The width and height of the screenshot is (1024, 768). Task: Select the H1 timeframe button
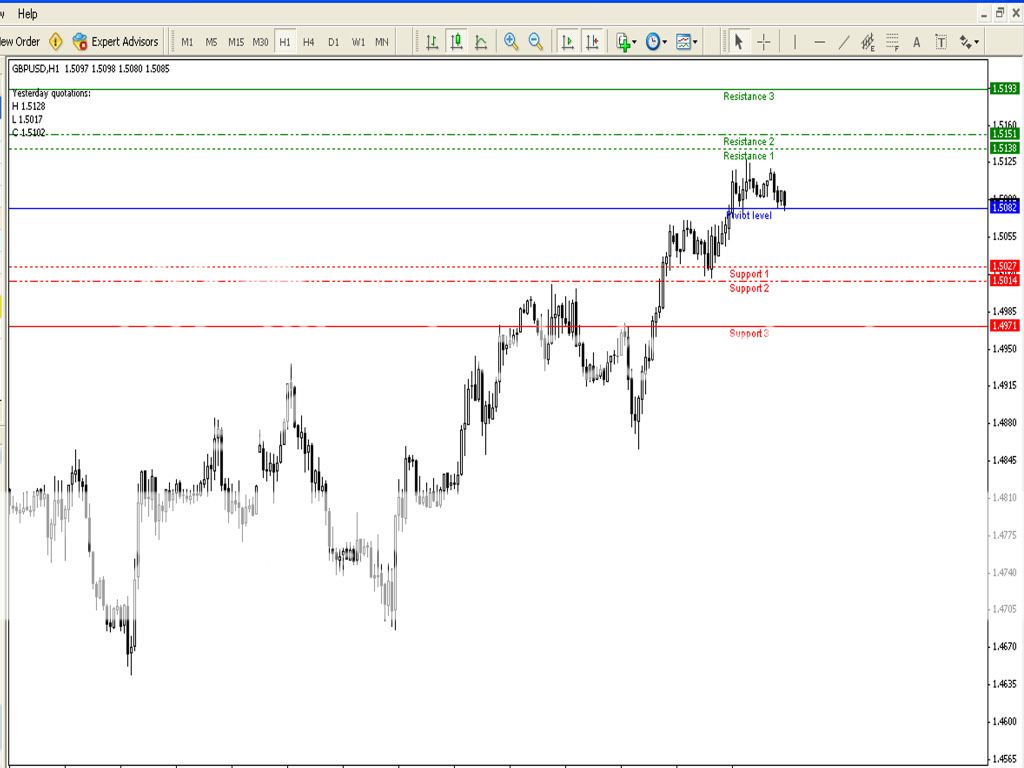click(285, 42)
